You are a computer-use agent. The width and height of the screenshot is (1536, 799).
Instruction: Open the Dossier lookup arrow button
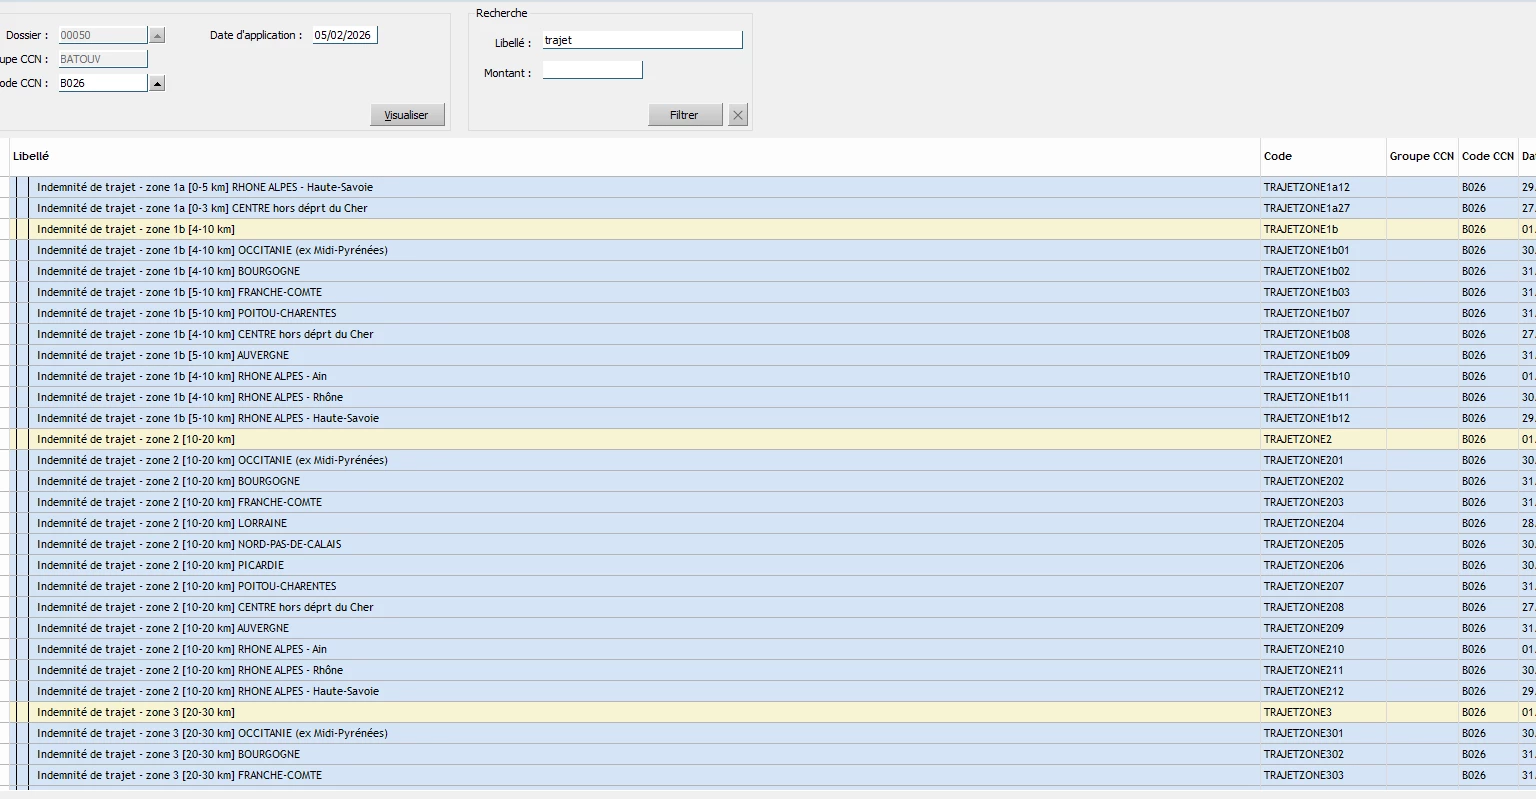pyautogui.click(x=157, y=35)
